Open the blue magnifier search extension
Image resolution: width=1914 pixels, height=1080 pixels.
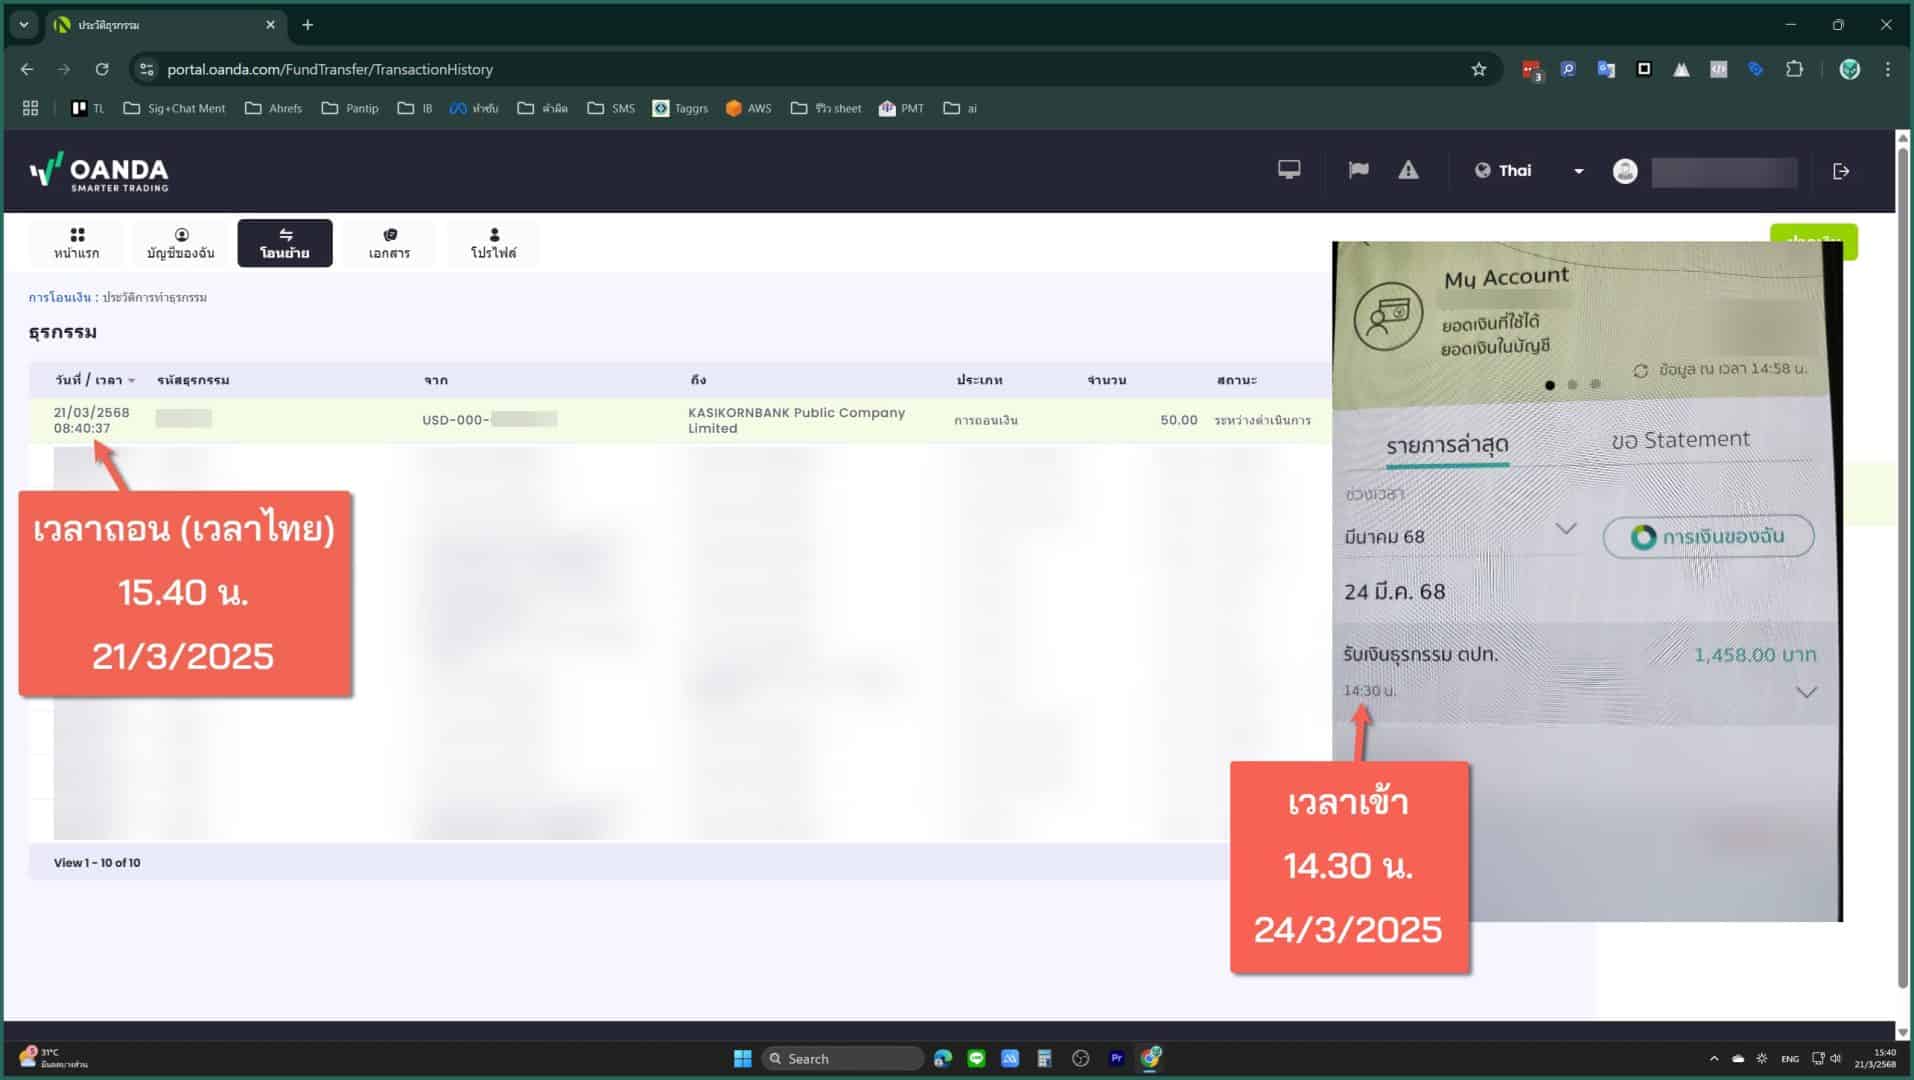[1568, 69]
